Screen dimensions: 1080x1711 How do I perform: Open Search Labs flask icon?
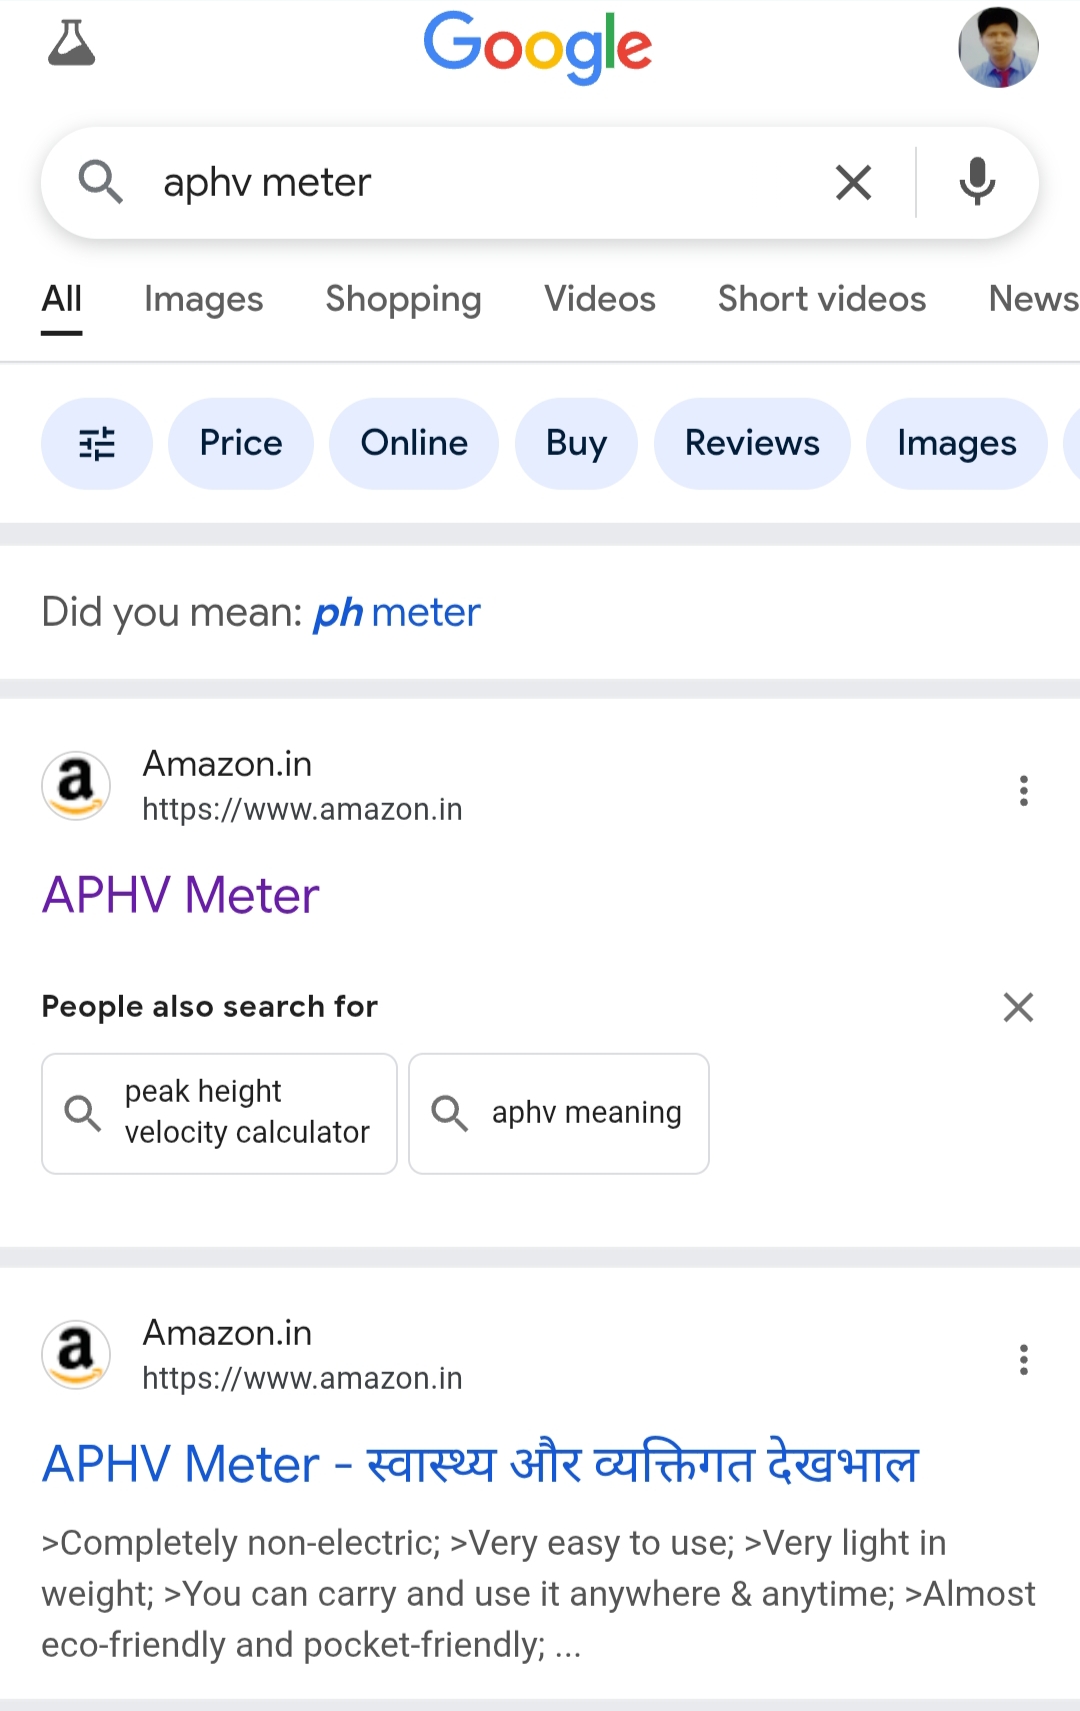coord(71,44)
